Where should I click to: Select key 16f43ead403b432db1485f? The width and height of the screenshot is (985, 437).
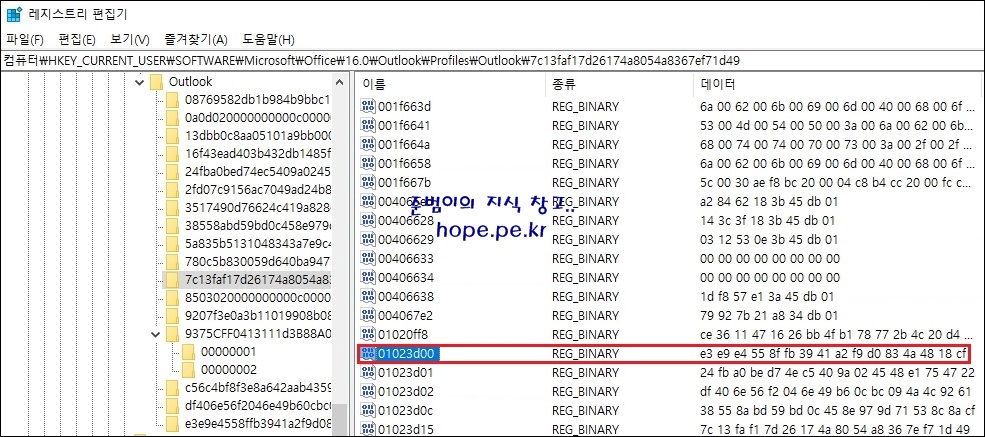coord(258,154)
